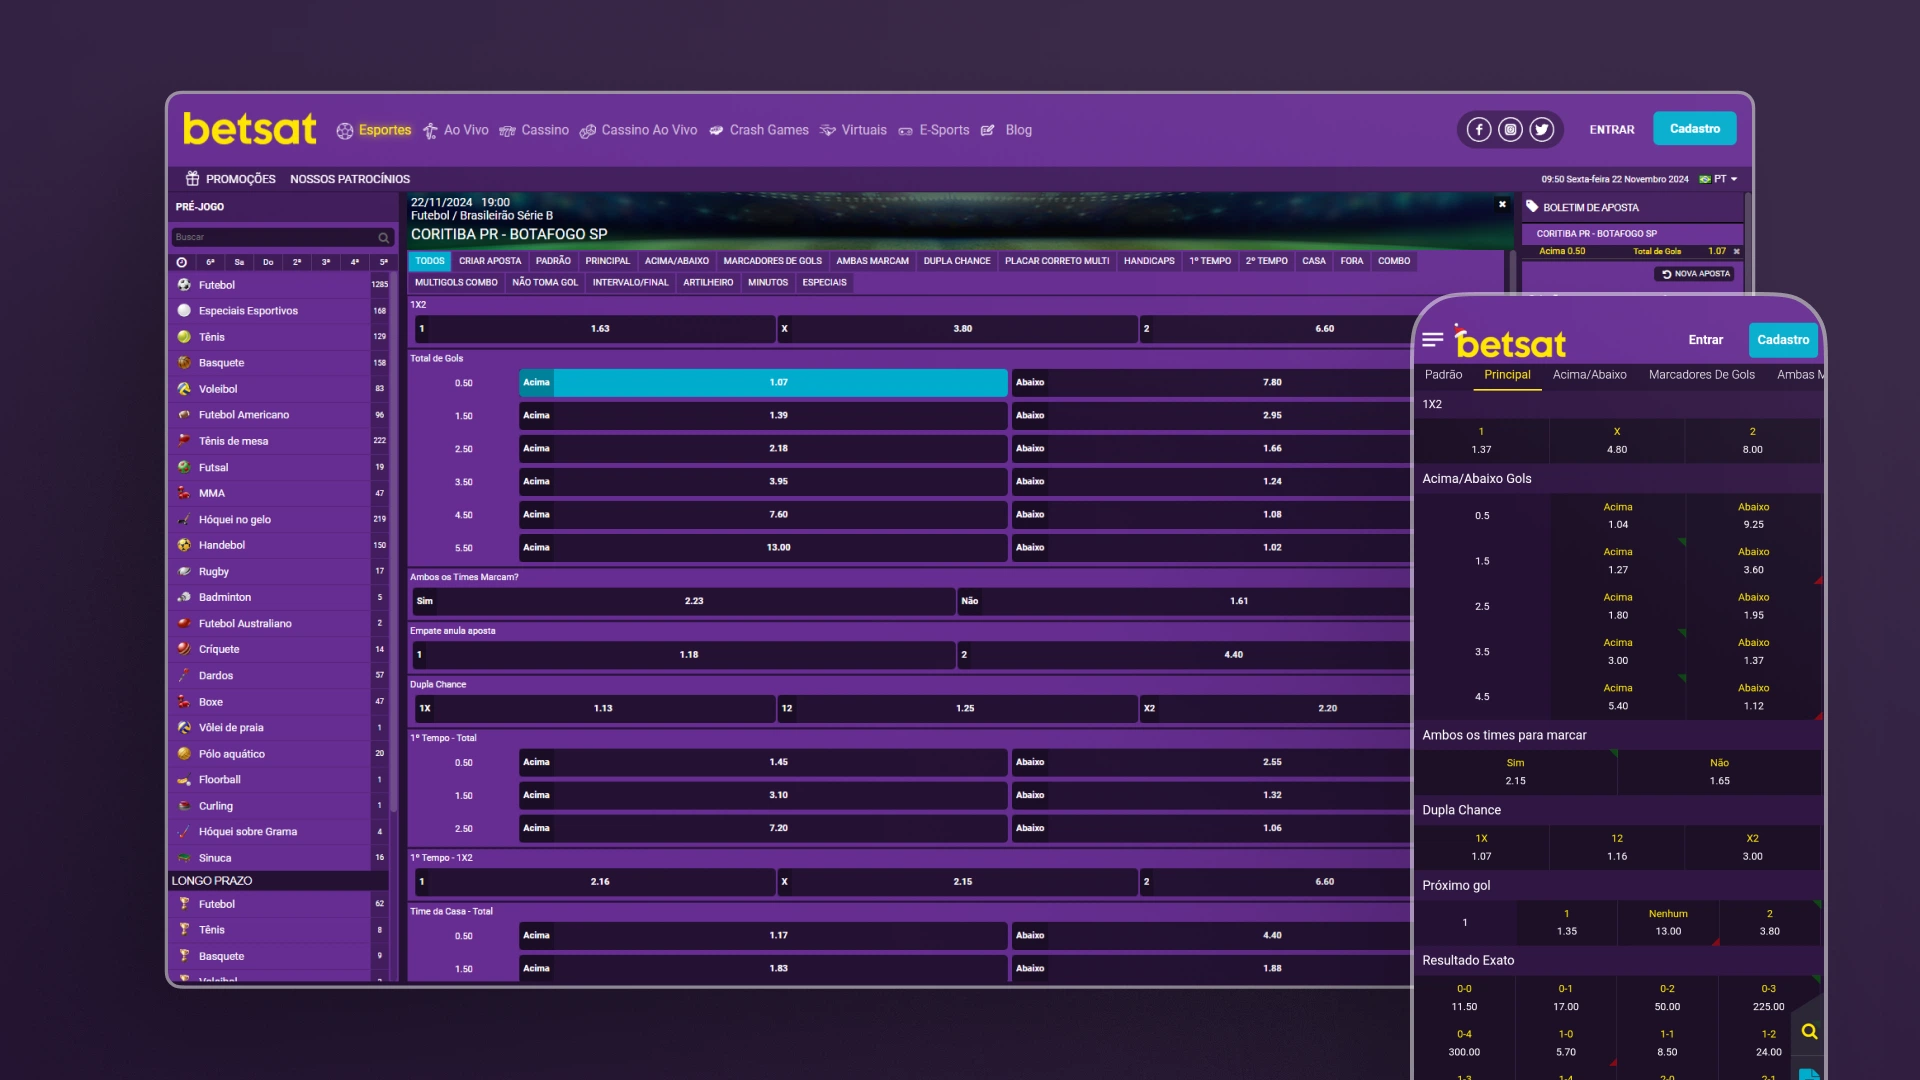Click the Futebol soccer ball icon in pré-jogo list
This screenshot has width=1920, height=1080.
[184, 285]
